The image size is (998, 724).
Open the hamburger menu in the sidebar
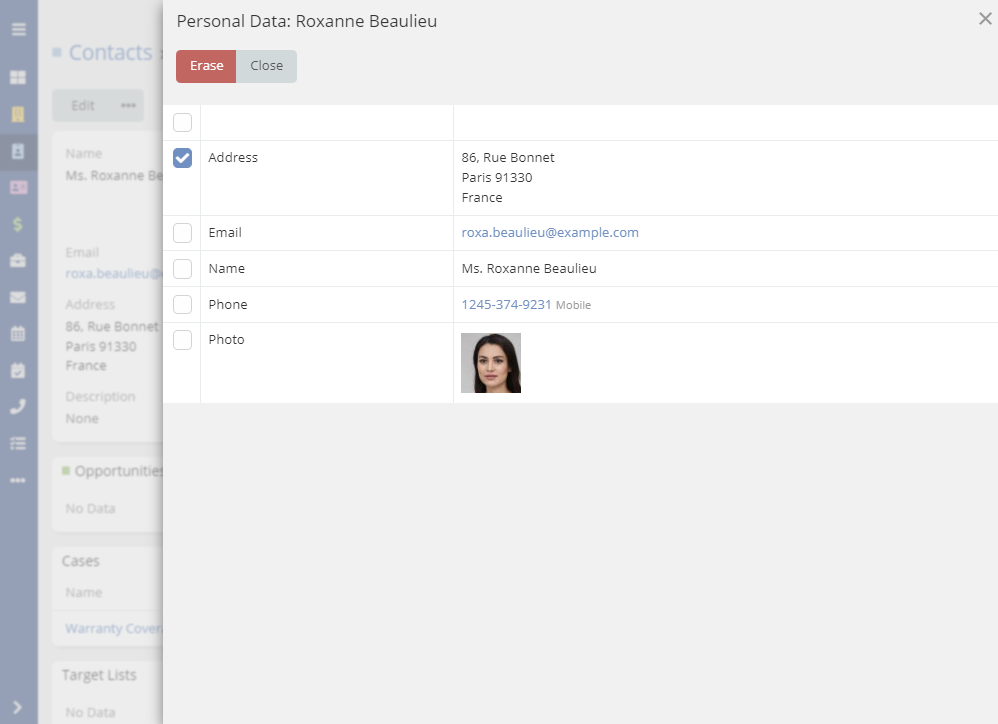[x=18, y=29]
